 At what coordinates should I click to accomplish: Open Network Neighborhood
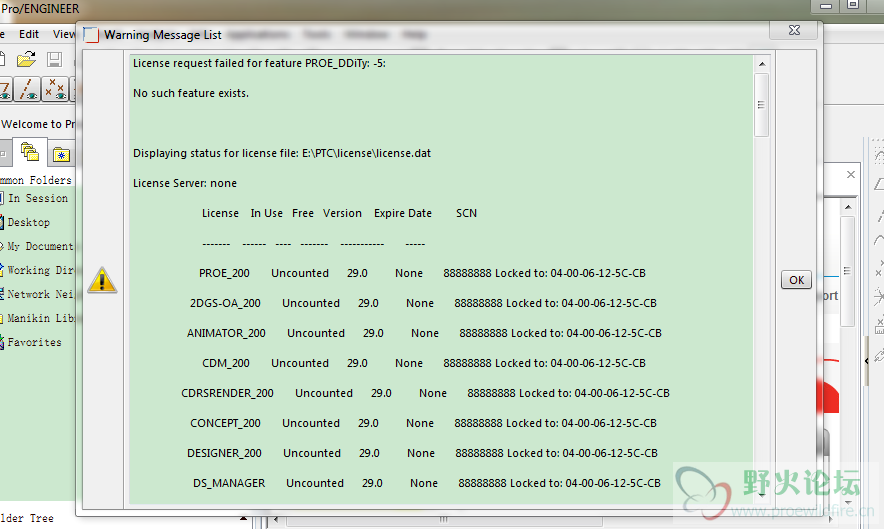(39, 294)
